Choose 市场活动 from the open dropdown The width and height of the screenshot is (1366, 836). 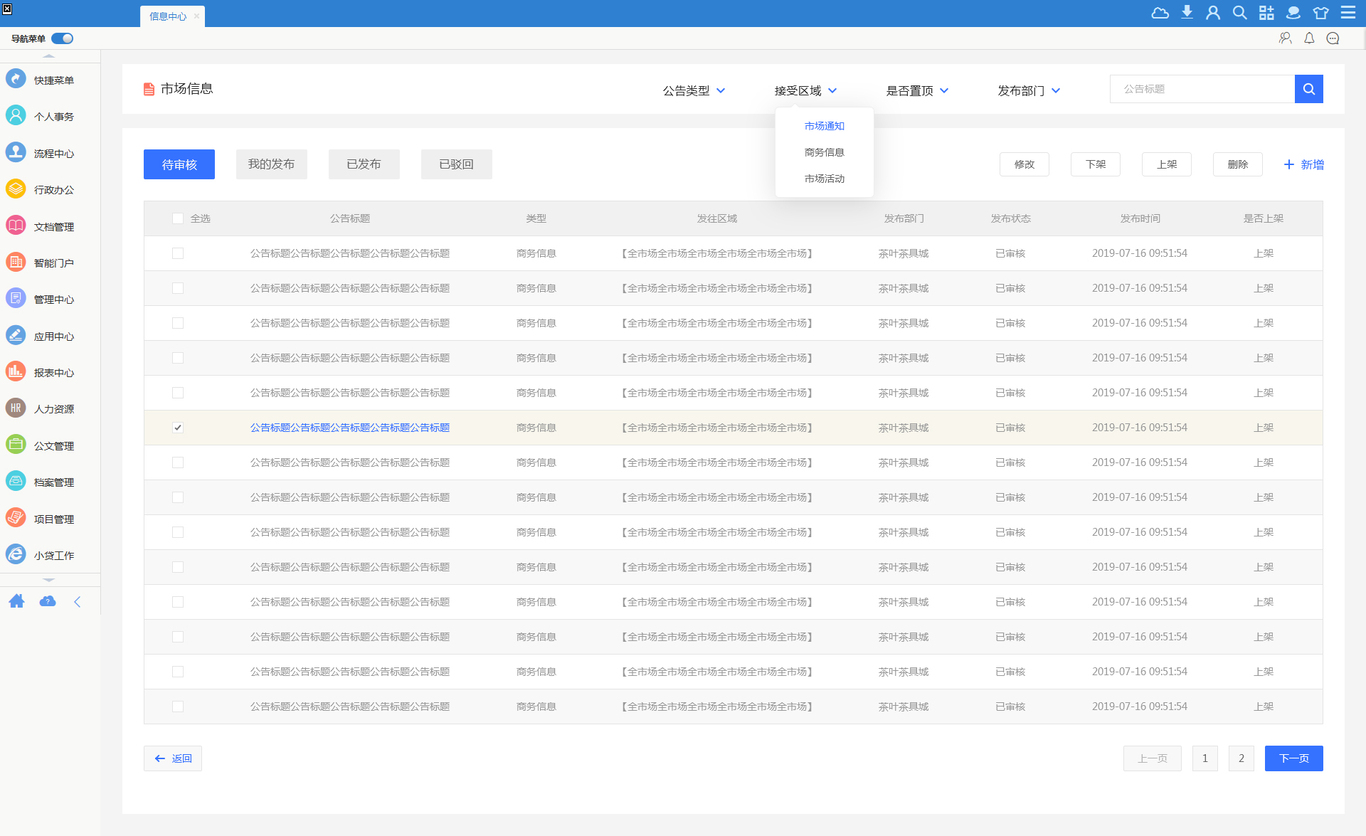pos(824,178)
